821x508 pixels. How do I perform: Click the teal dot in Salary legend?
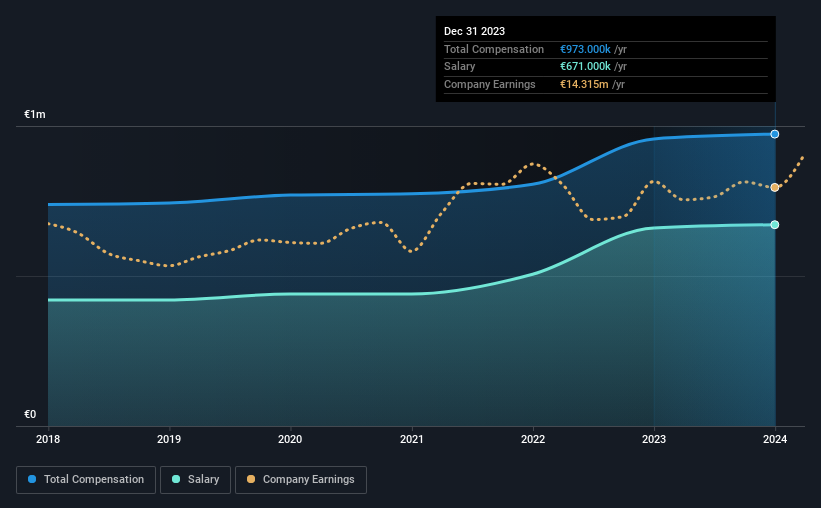tap(176, 479)
